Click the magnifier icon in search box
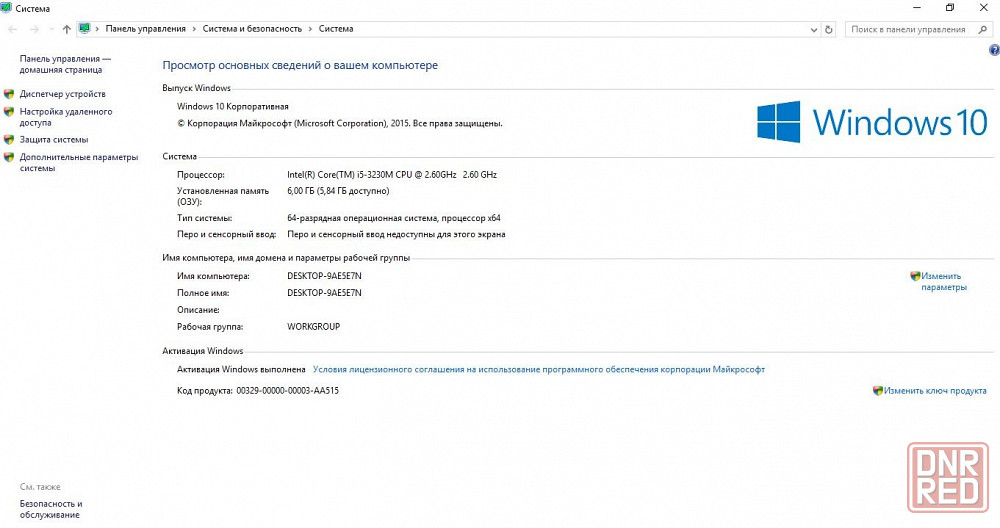Viewport: 1000px width, 528px height. pyautogui.click(x=983, y=30)
